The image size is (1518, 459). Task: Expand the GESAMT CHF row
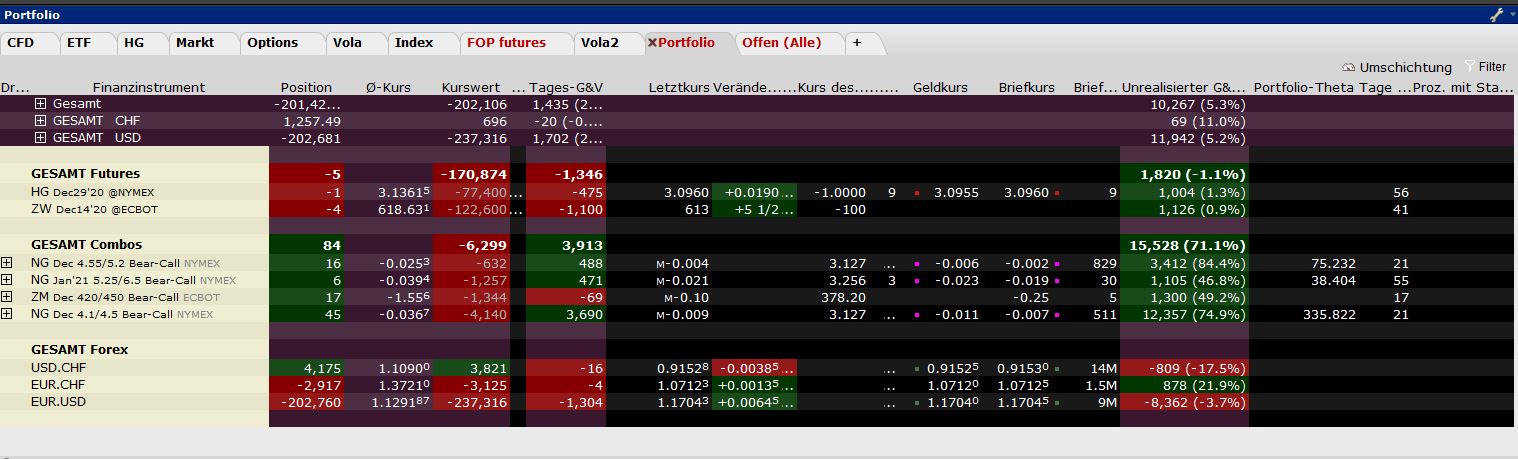40,120
